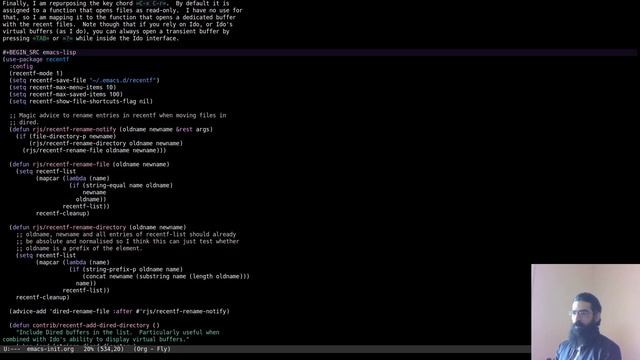Viewport: 640px width, 360px height.
Task: Click the ';; oldname is a prefix' comment
Action: 79,248
